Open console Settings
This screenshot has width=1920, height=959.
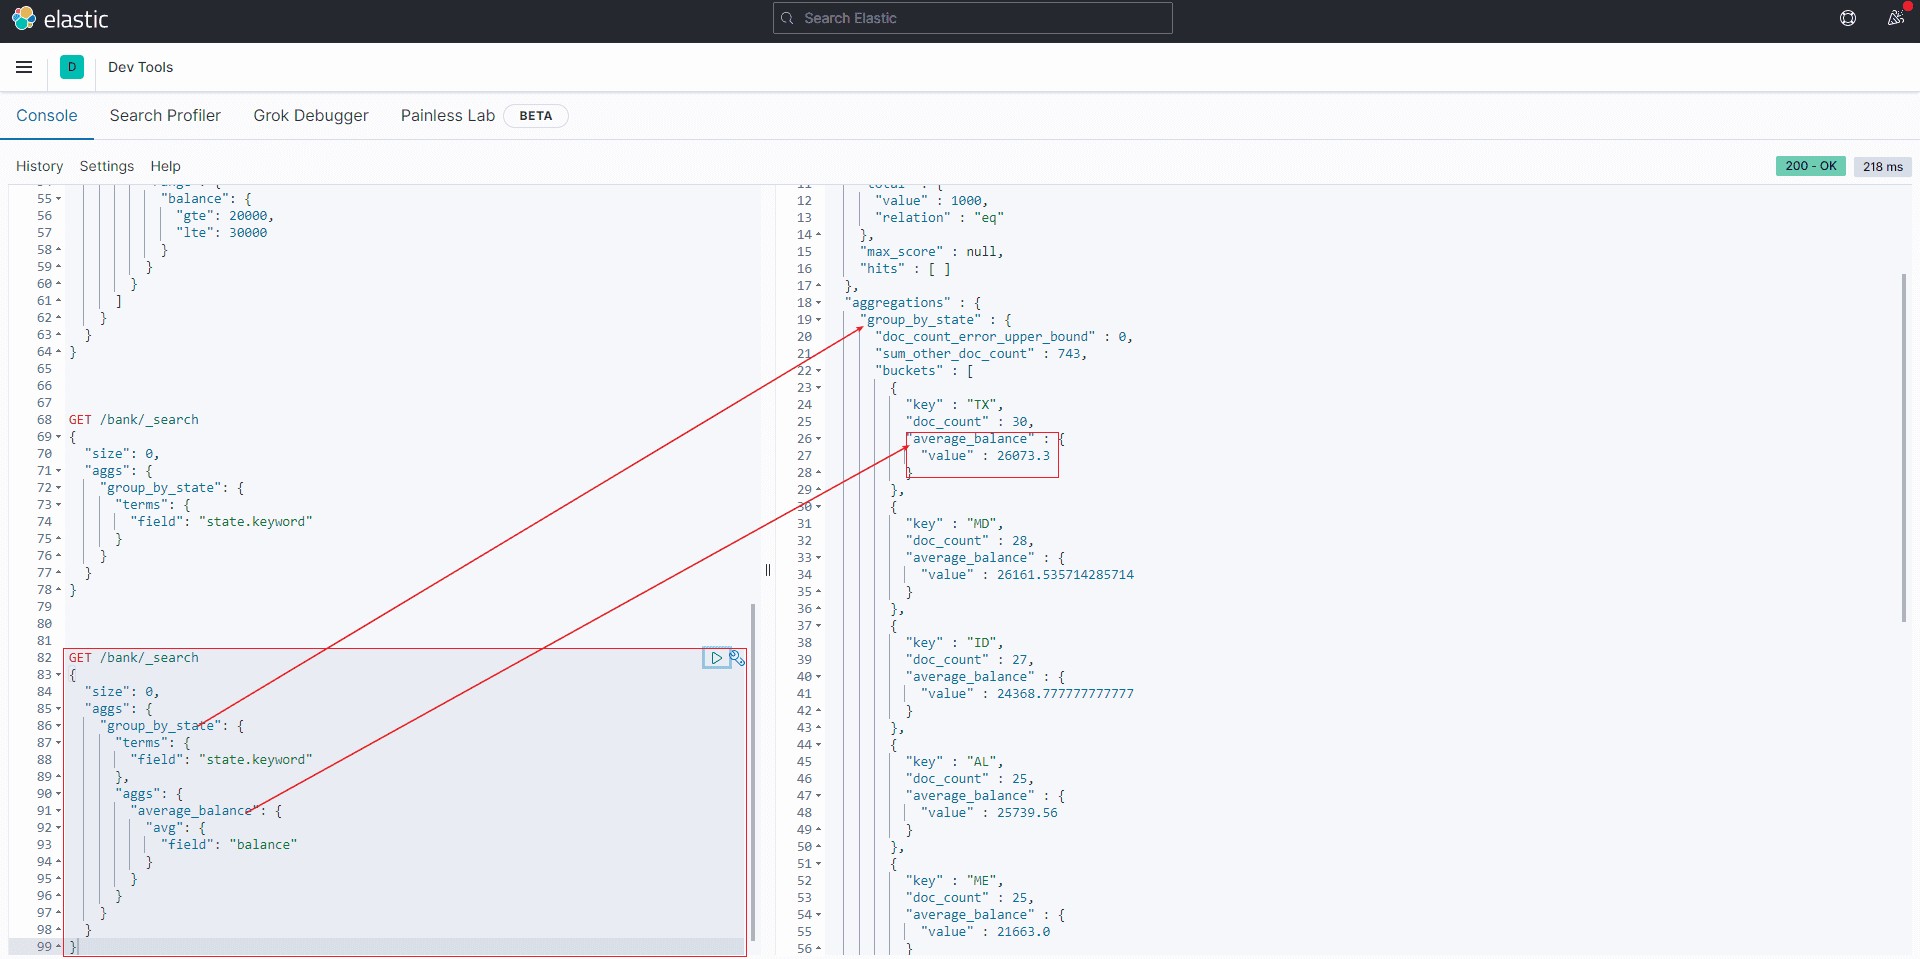(x=107, y=166)
